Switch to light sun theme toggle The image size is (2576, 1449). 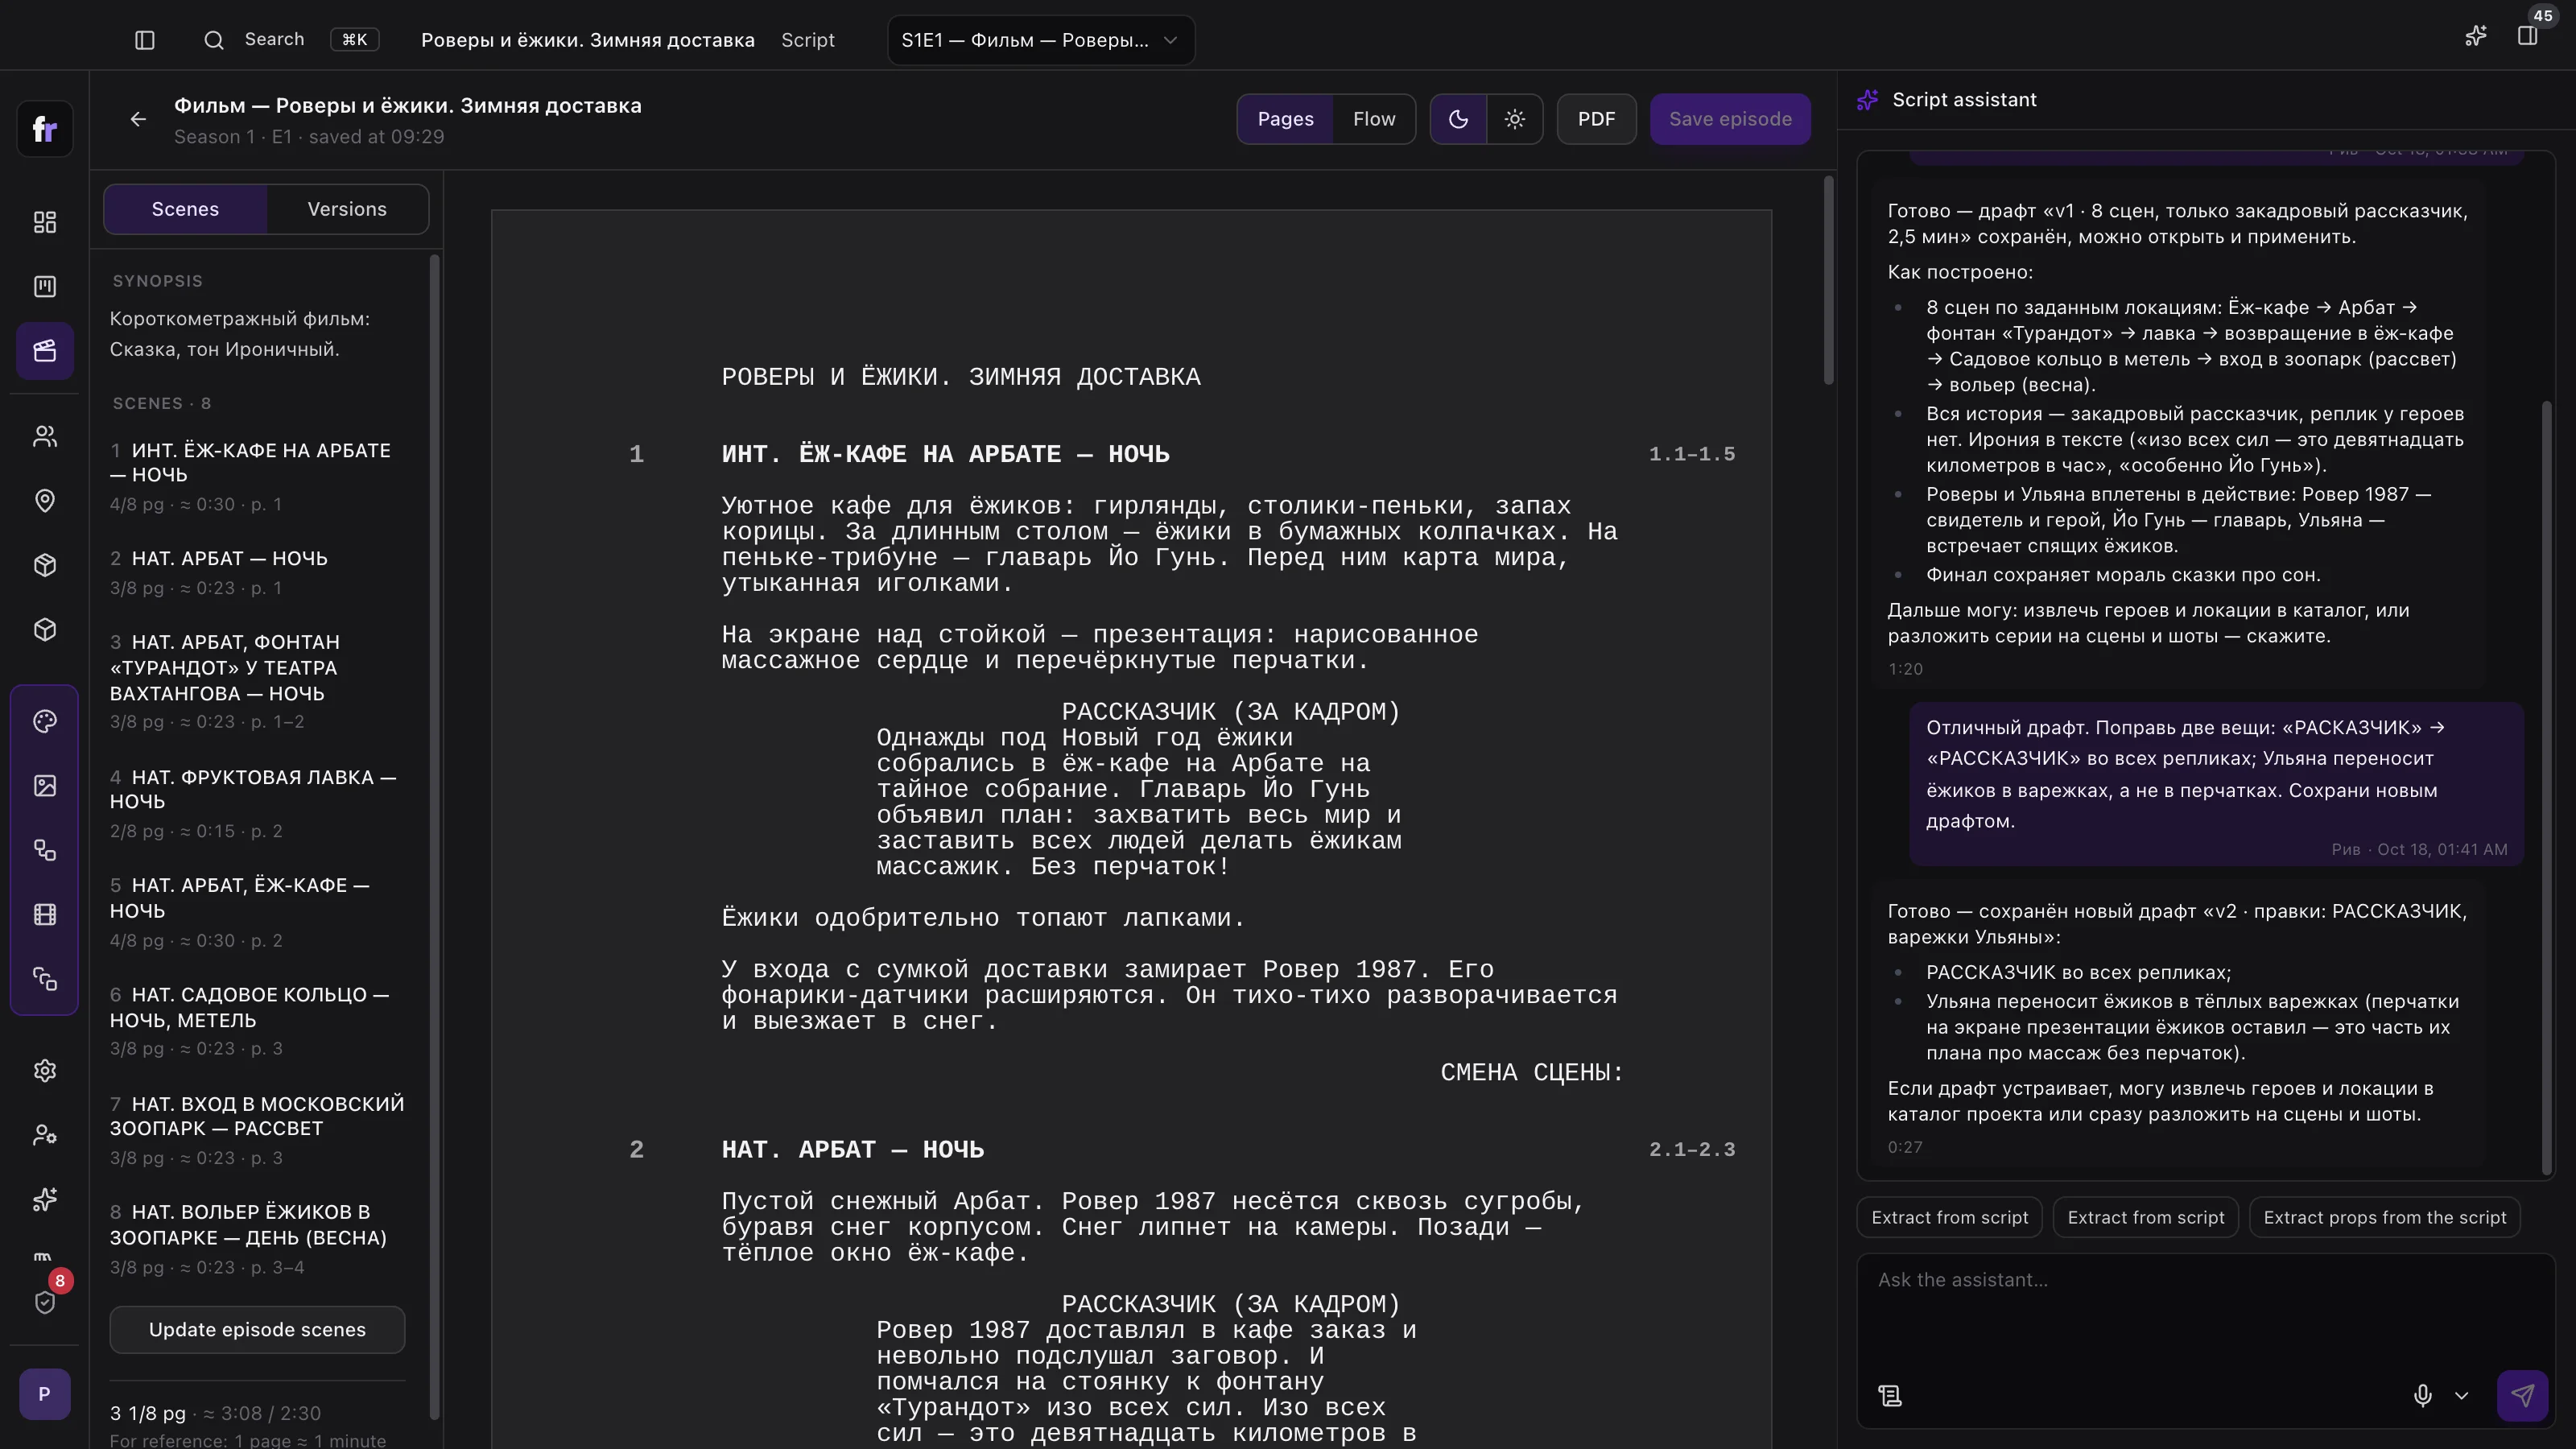(1514, 119)
